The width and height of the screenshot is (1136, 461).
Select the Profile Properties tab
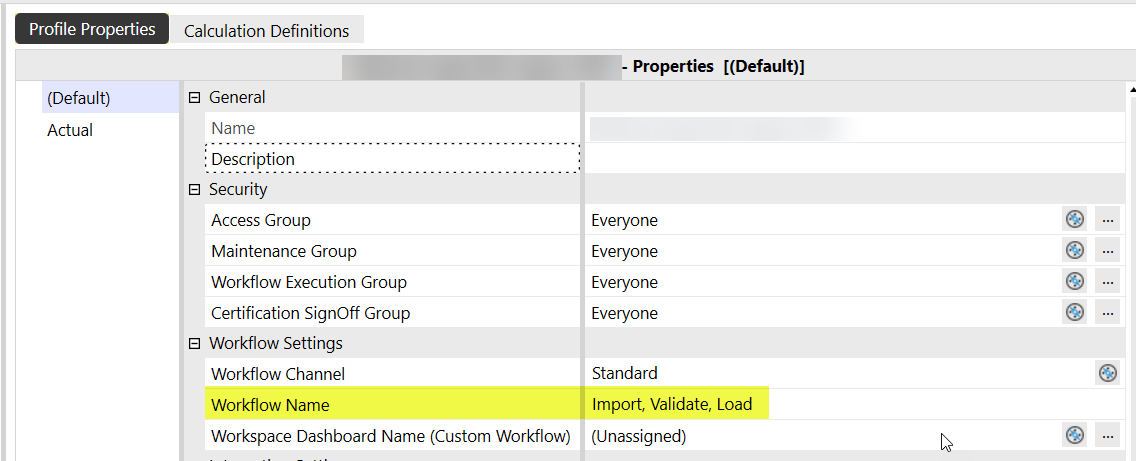tap(92, 29)
